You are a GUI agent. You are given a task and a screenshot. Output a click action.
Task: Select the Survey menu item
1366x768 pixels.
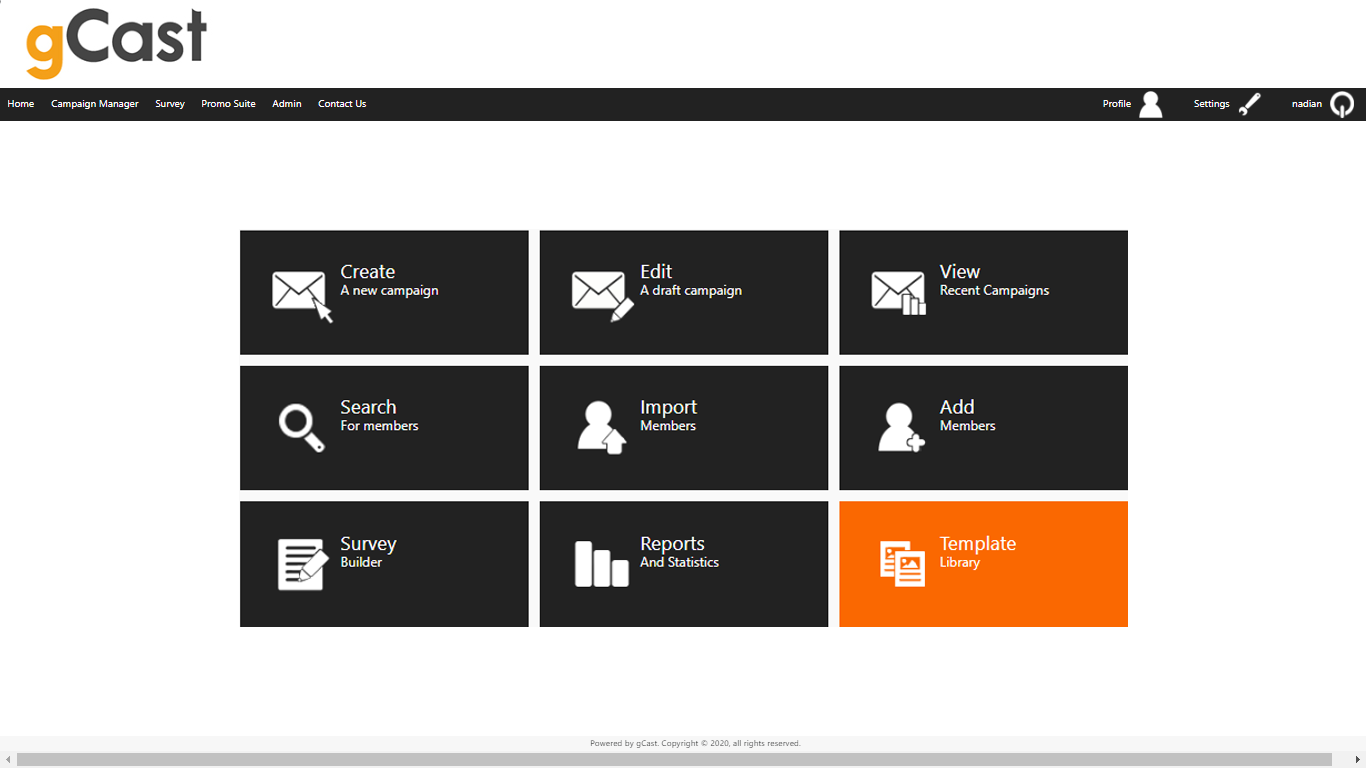tap(170, 104)
